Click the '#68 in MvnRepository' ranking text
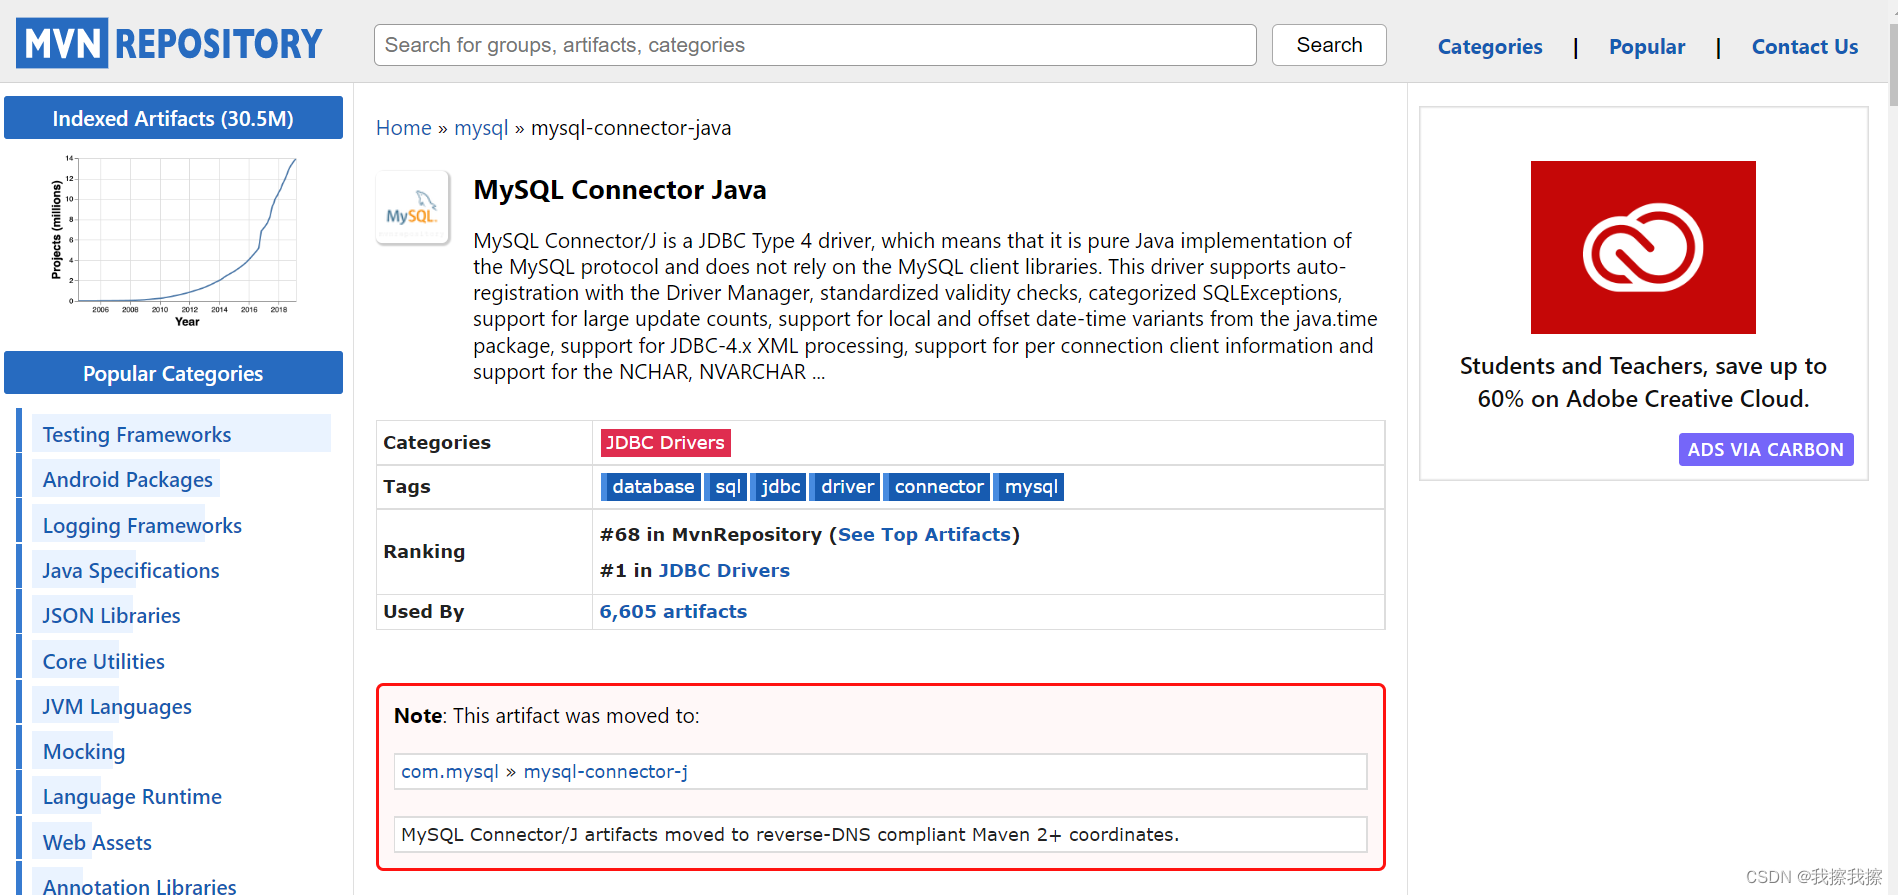This screenshot has height=895, width=1898. pyautogui.click(x=711, y=535)
